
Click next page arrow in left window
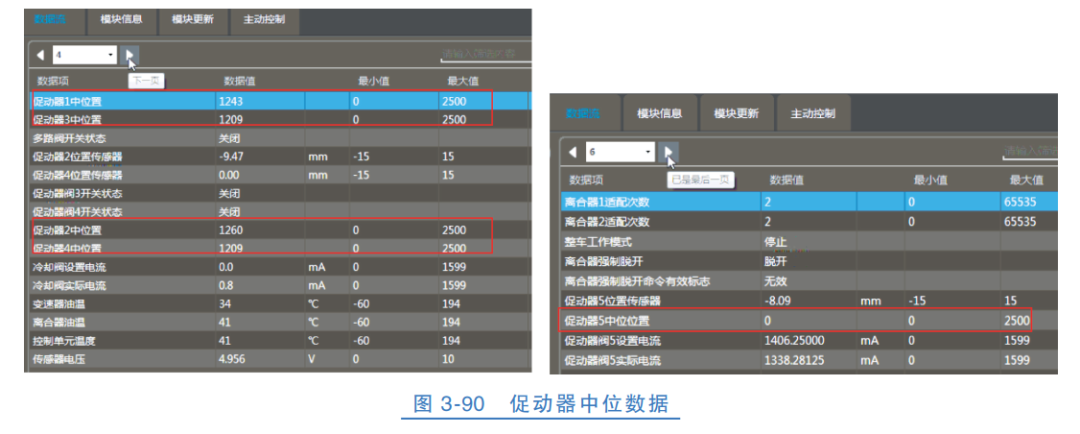pyautogui.click(x=129, y=55)
